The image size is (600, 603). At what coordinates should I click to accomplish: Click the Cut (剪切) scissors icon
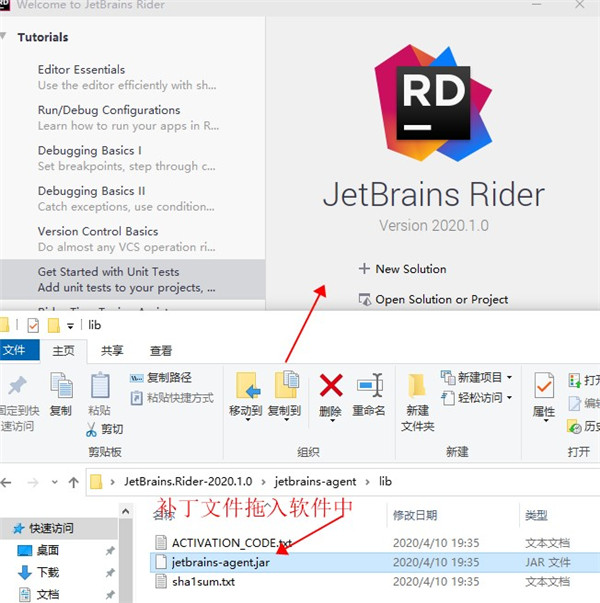(91, 429)
